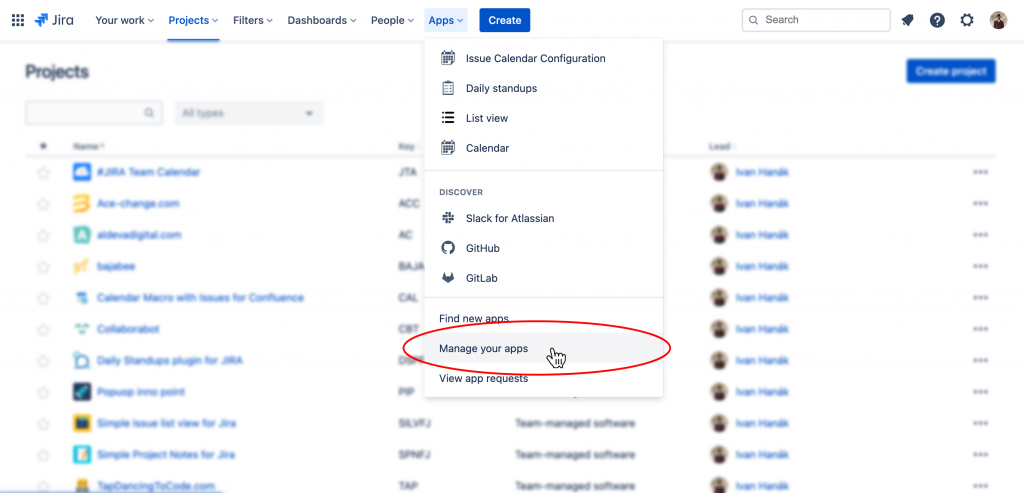
Task: Open the notifications bell icon
Action: tap(907, 20)
